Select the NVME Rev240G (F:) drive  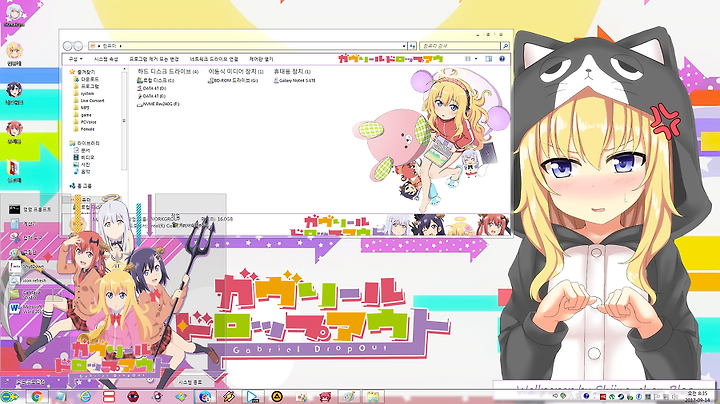(158, 104)
